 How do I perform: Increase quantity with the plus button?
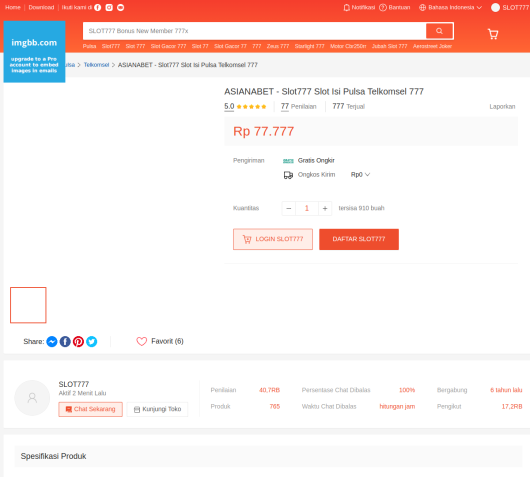coord(325,208)
